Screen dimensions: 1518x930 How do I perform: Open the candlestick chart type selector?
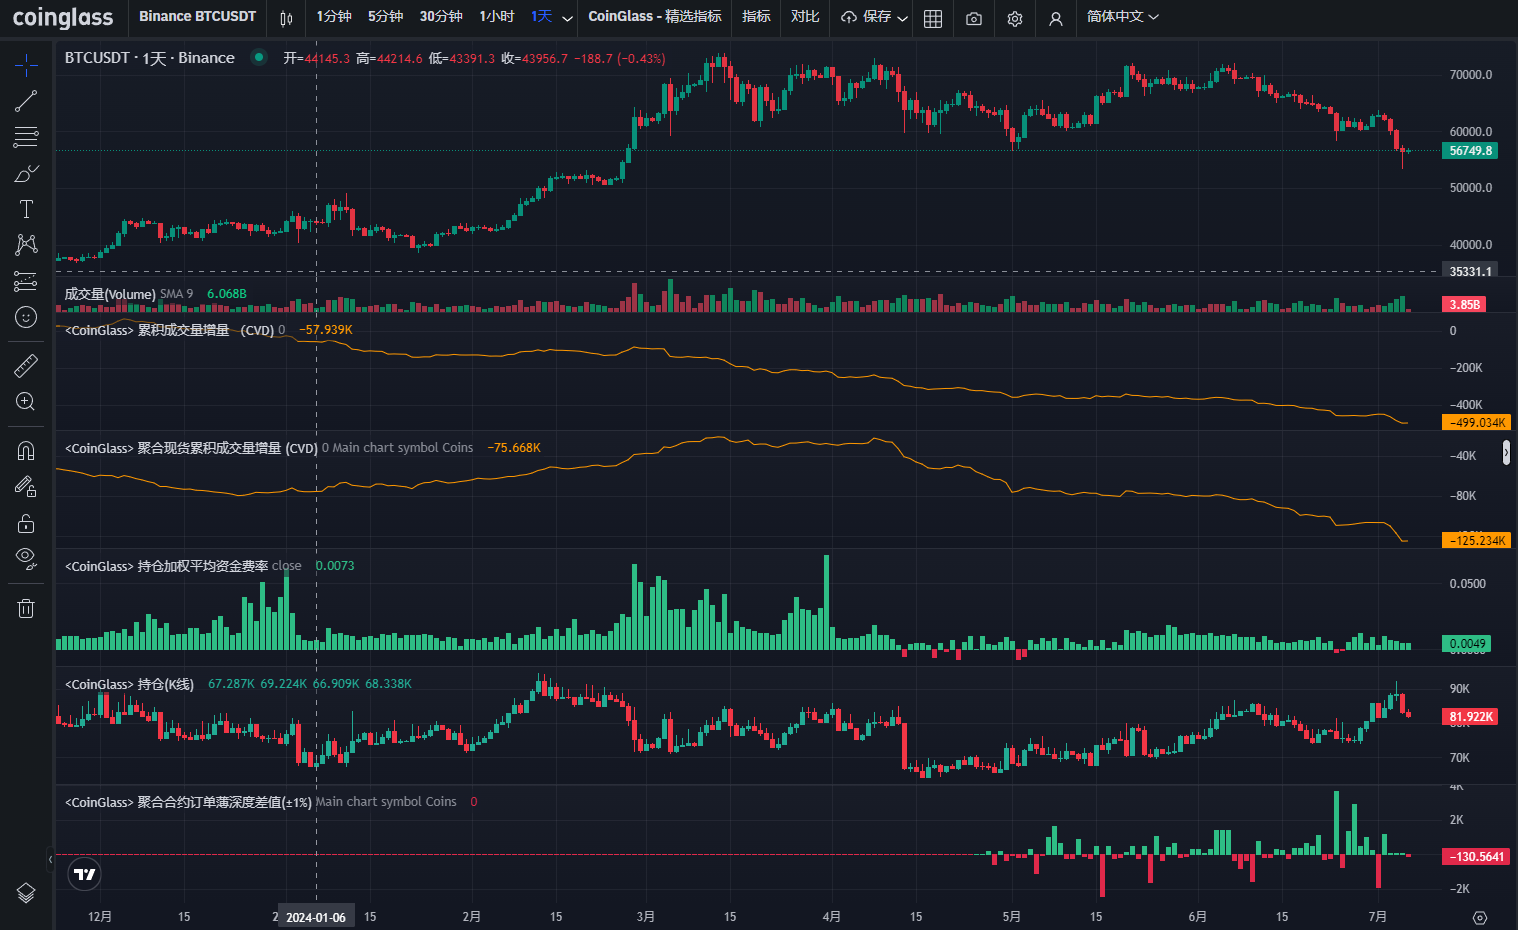tap(287, 18)
